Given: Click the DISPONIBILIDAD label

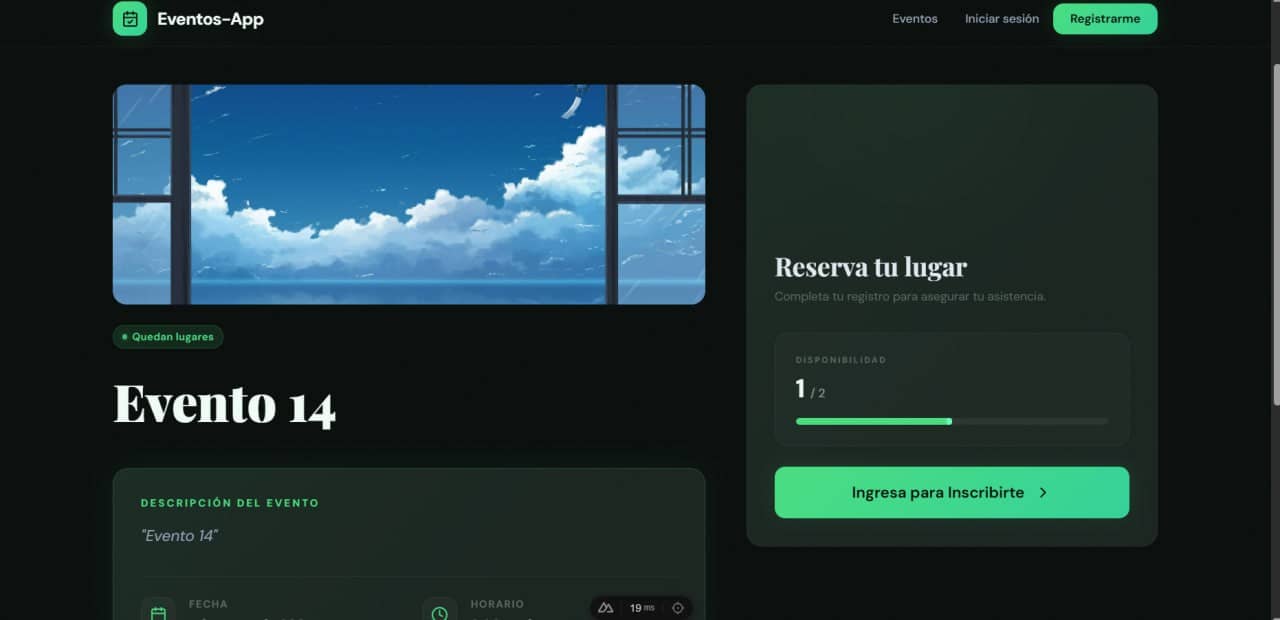Looking at the screenshot, I should coord(841,360).
